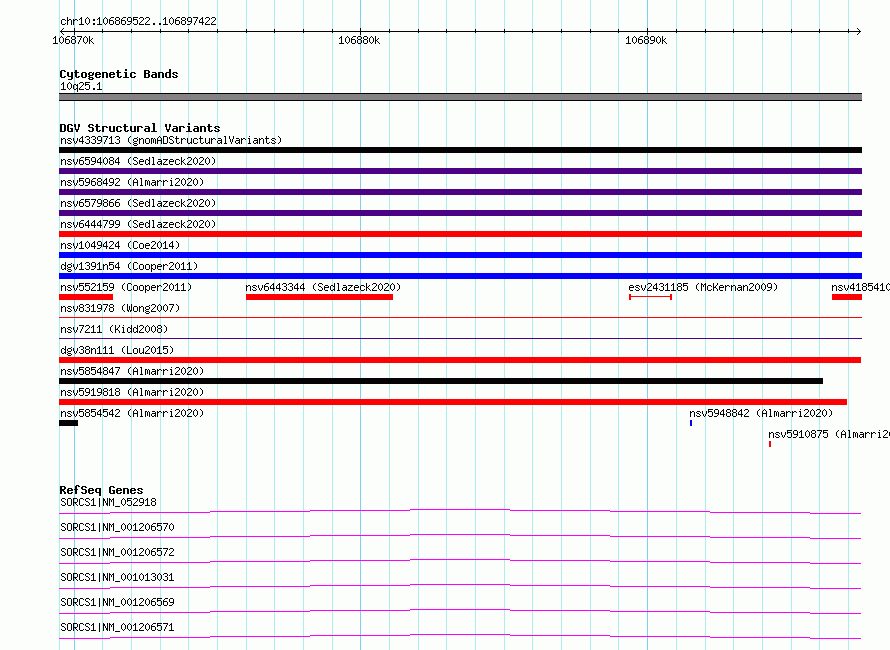Click the gray 10q25.1 cytogenetic band bar

460,97
